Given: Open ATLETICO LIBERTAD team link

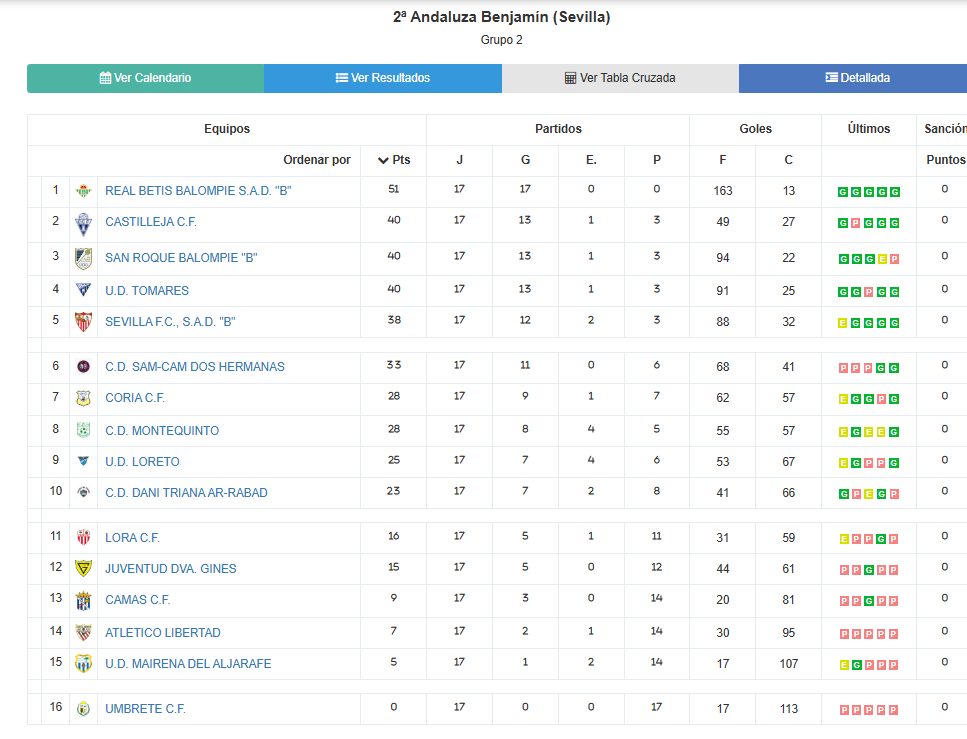Looking at the screenshot, I should (163, 632).
